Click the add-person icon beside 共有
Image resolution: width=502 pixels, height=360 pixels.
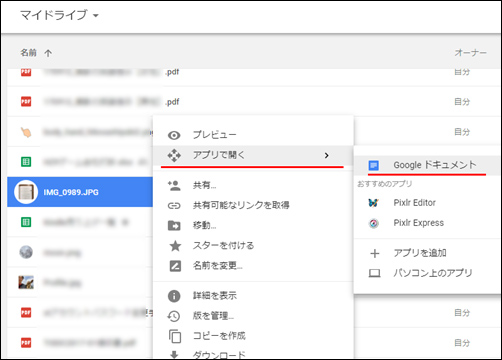(174, 185)
